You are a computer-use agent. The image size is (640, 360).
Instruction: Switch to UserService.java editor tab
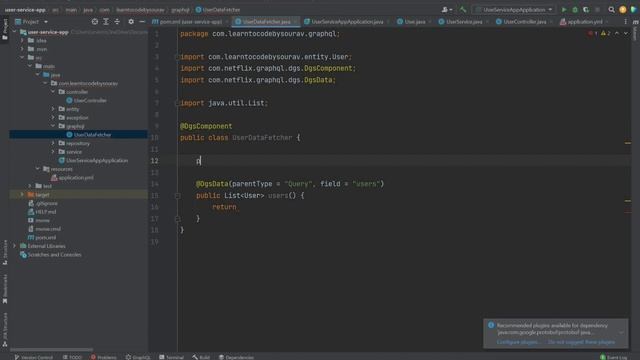pos(464,22)
